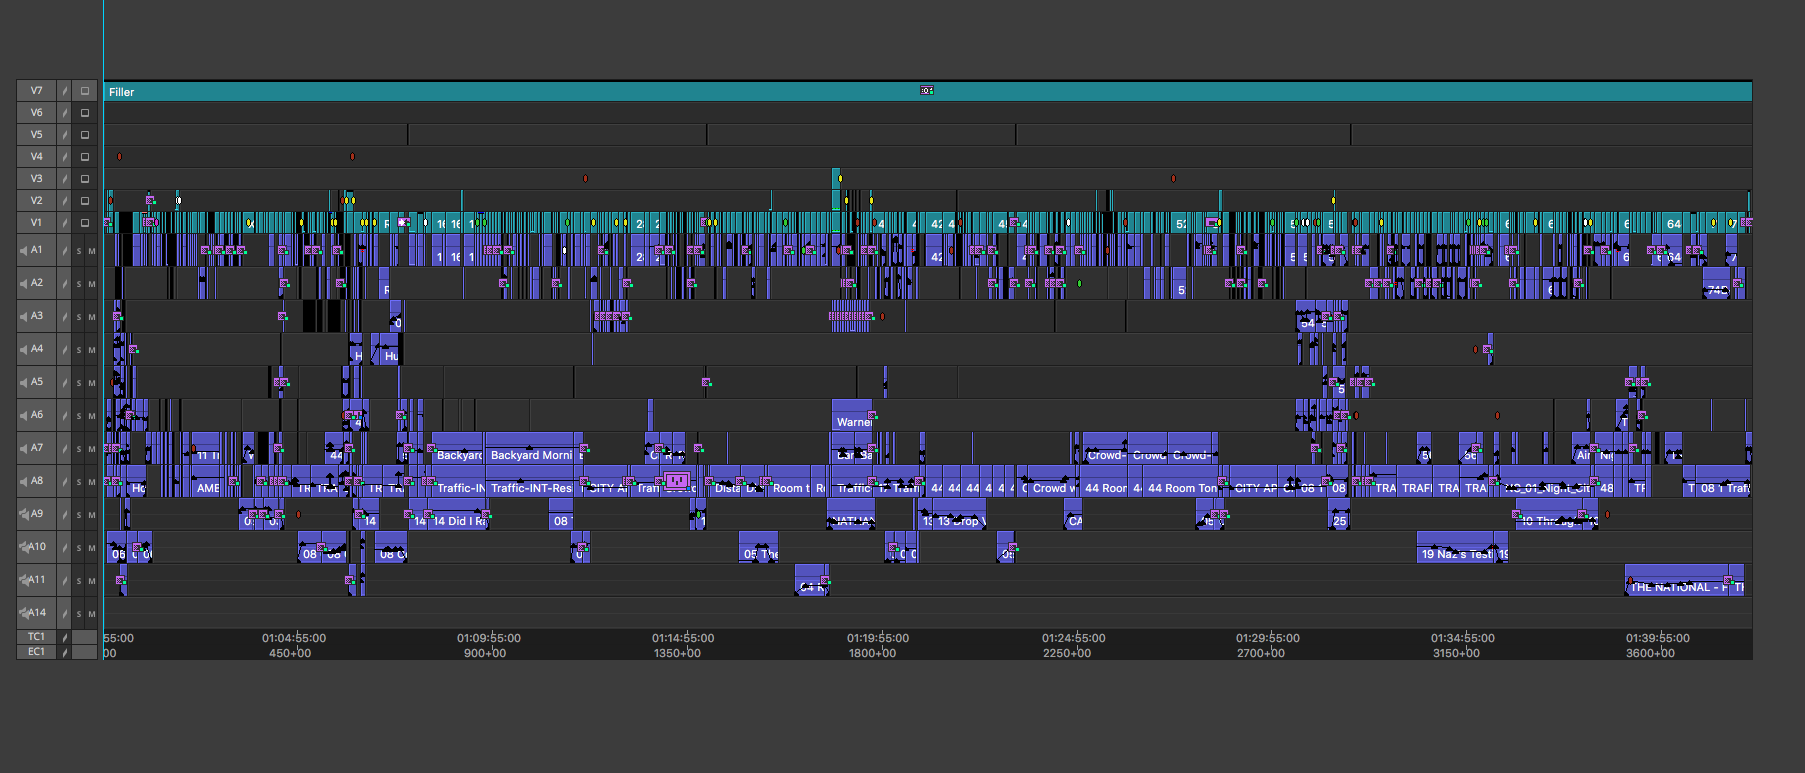This screenshot has height=773, width=1805.
Task: Toggle the sync lock slash on track A14
Action: [x=64, y=613]
